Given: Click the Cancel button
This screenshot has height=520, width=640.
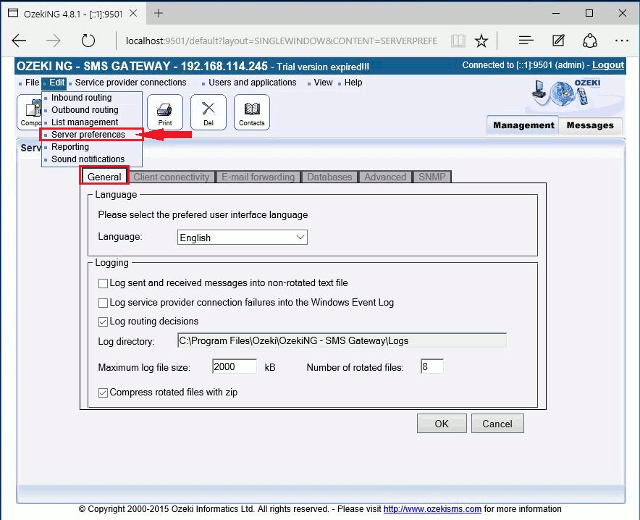Looking at the screenshot, I should (x=497, y=423).
